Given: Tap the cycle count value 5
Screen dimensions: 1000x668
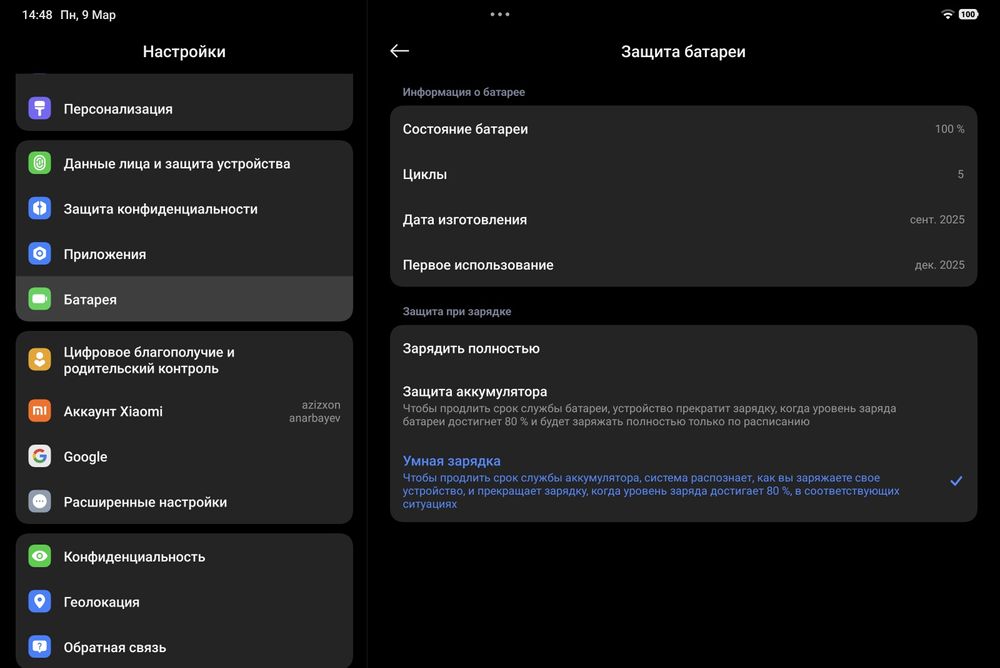Looking at the screenshot, I should pos(960,174).
